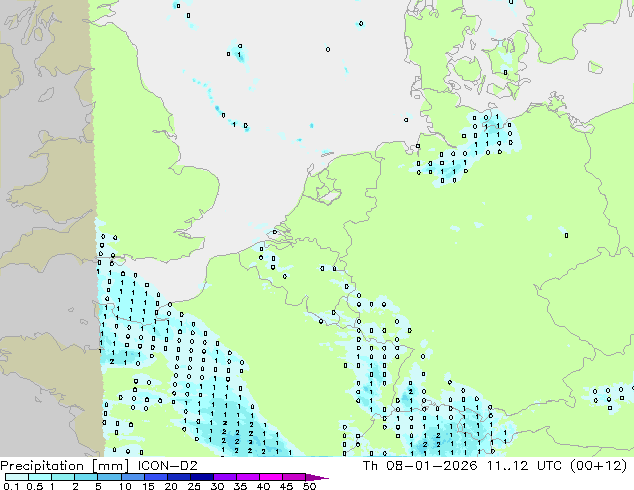Select the 15–20 mm legend color swatch
The image size is (634, 490).
(156, 477)
